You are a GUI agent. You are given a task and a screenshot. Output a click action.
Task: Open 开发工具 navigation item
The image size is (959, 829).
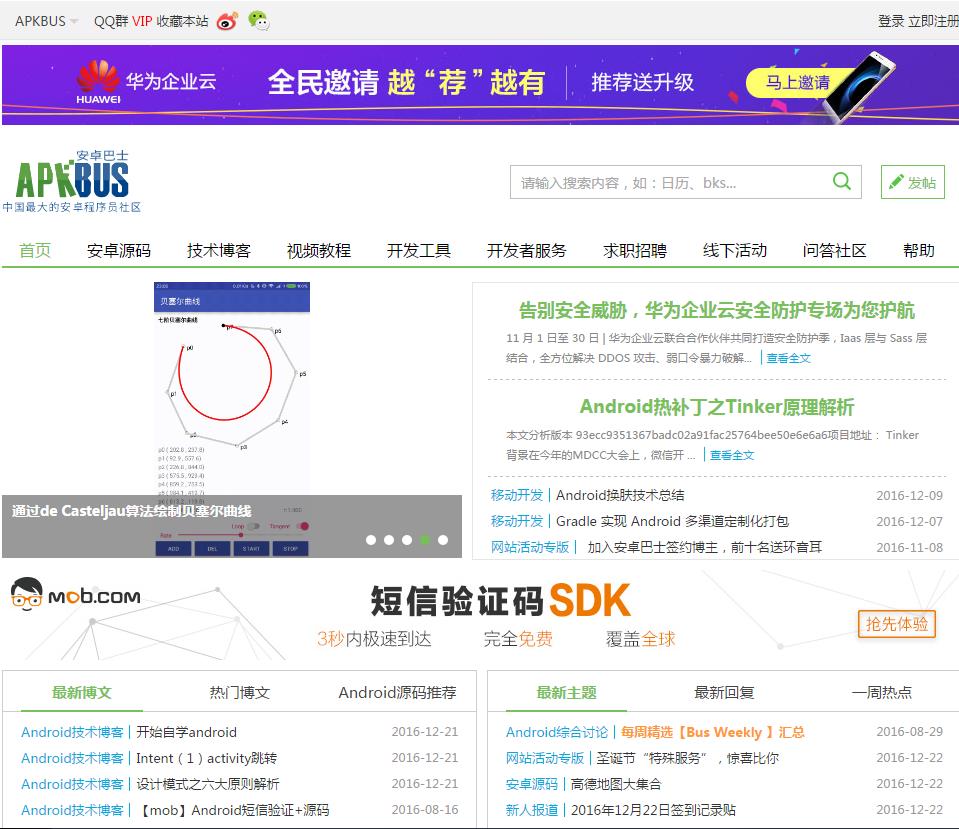pos(419,250)
